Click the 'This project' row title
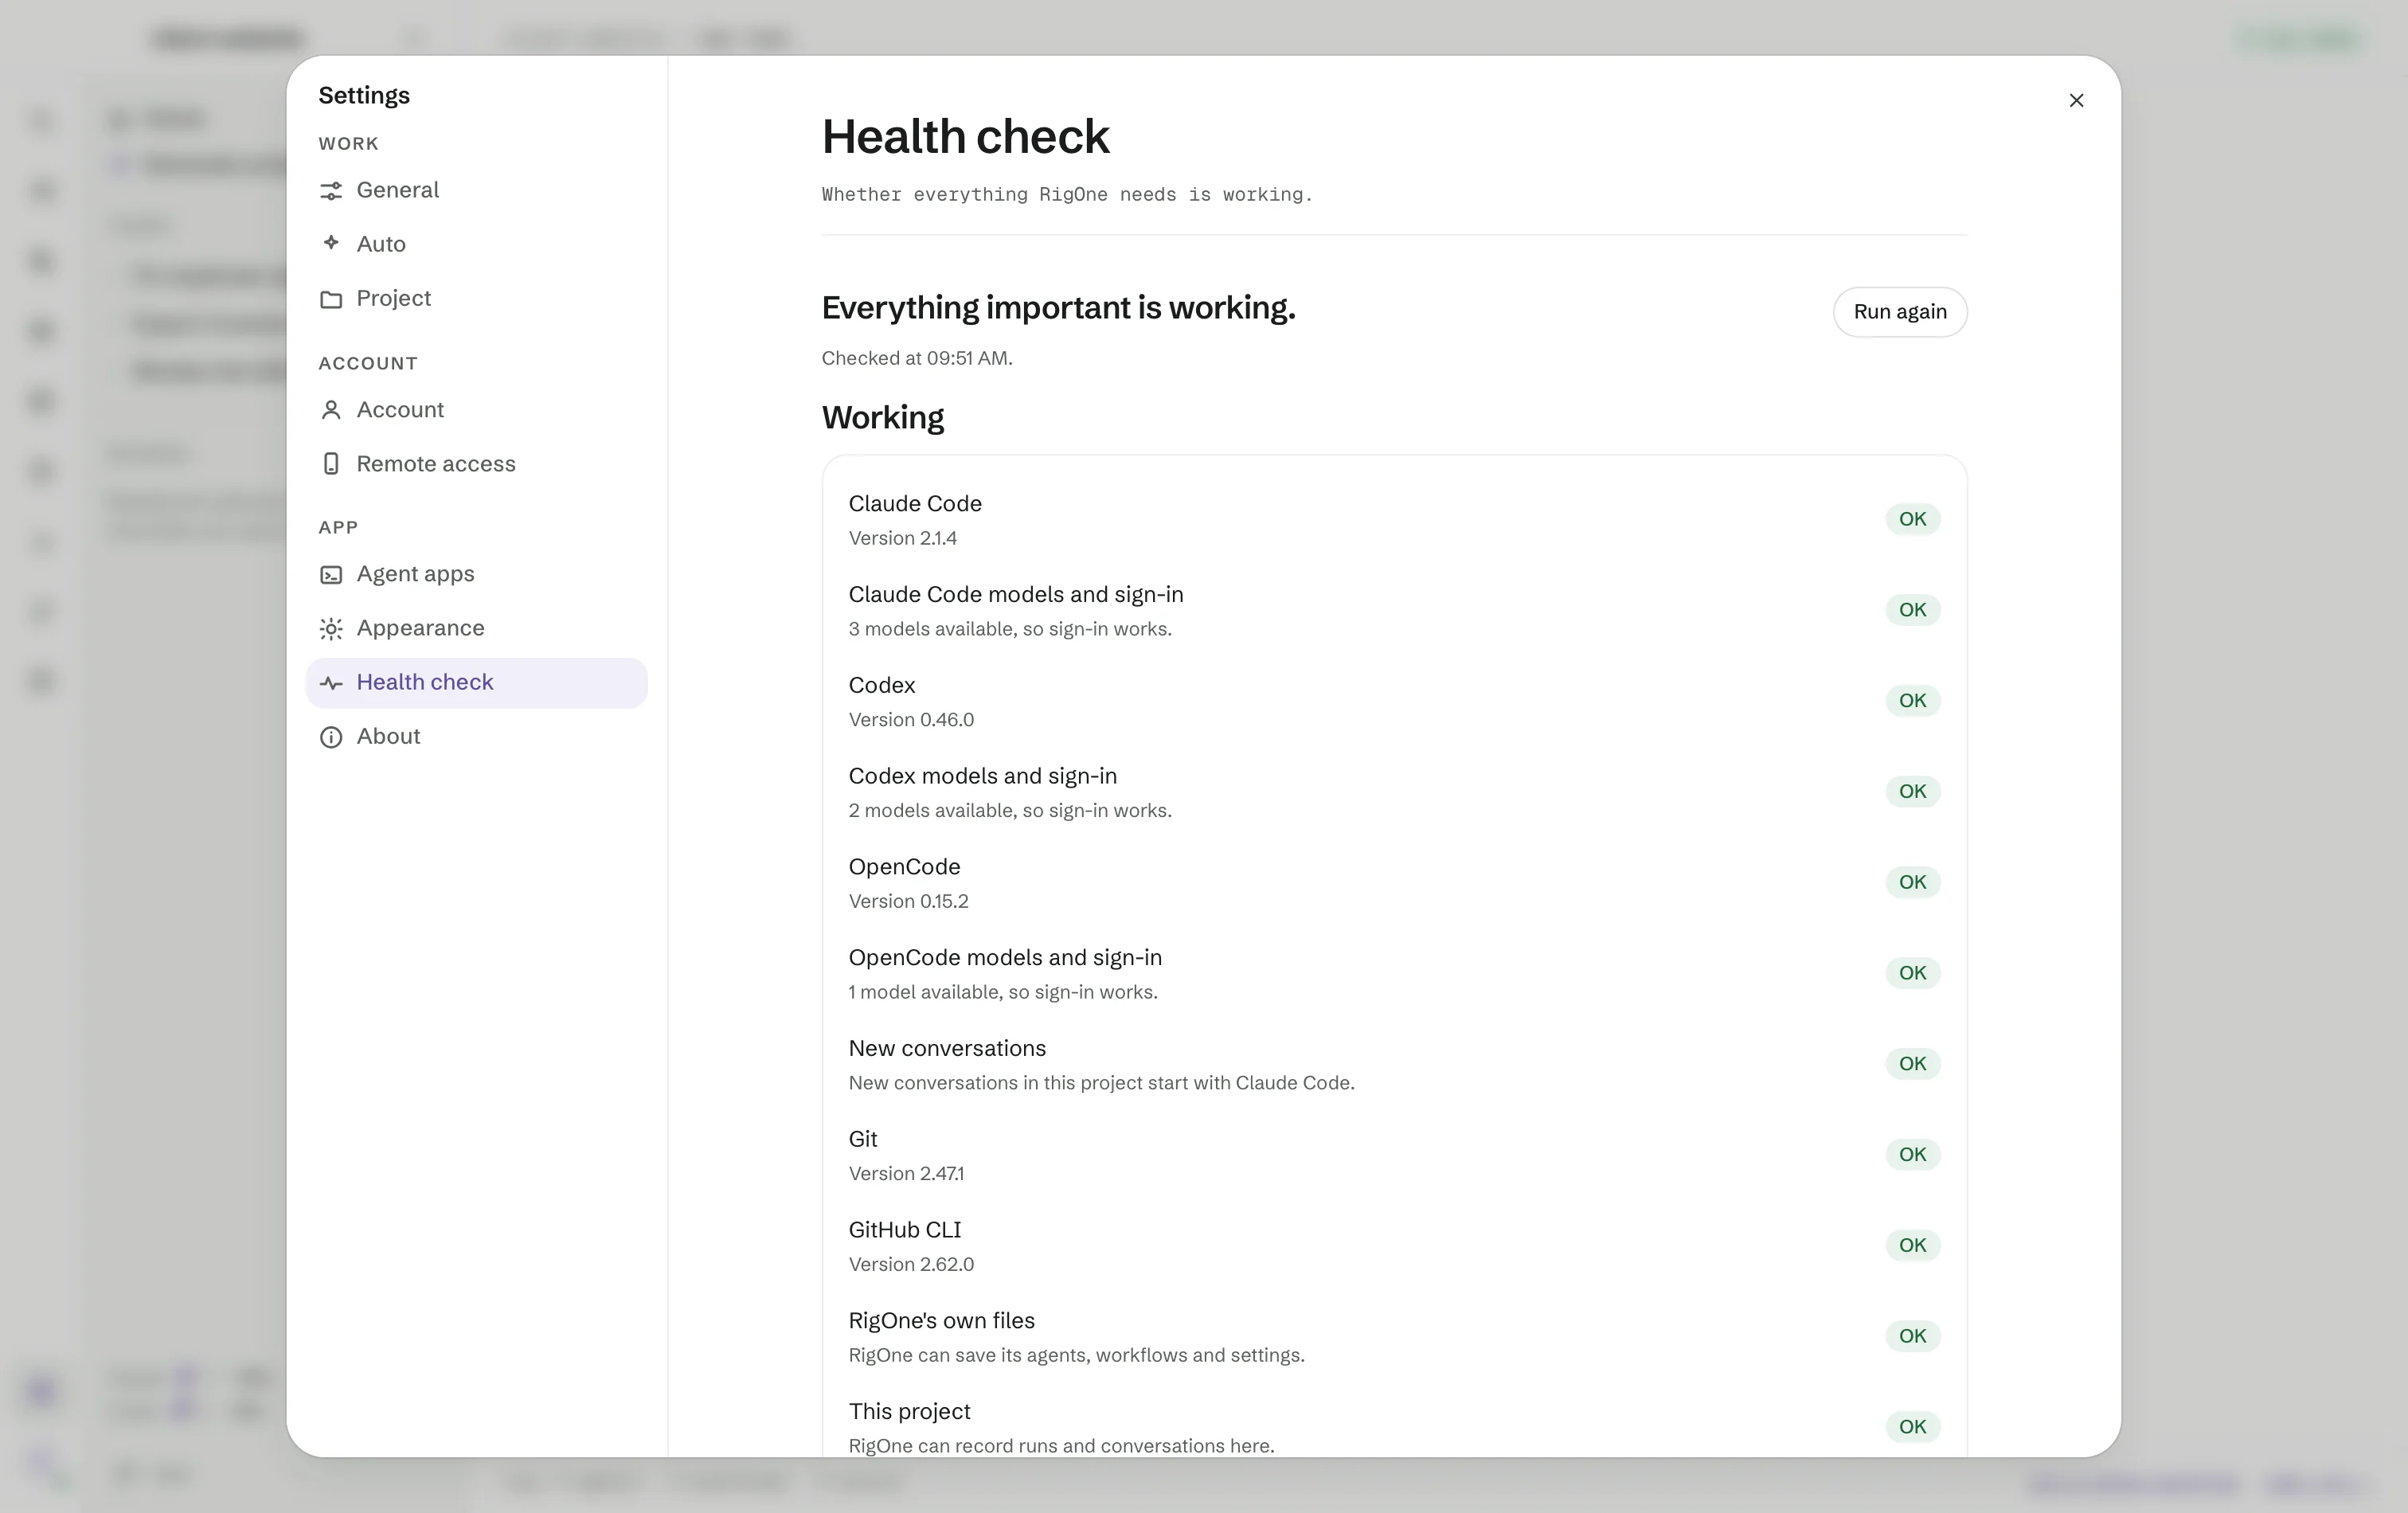The width and height of the screenshot is (2408, 1513). pos(909,1412)
